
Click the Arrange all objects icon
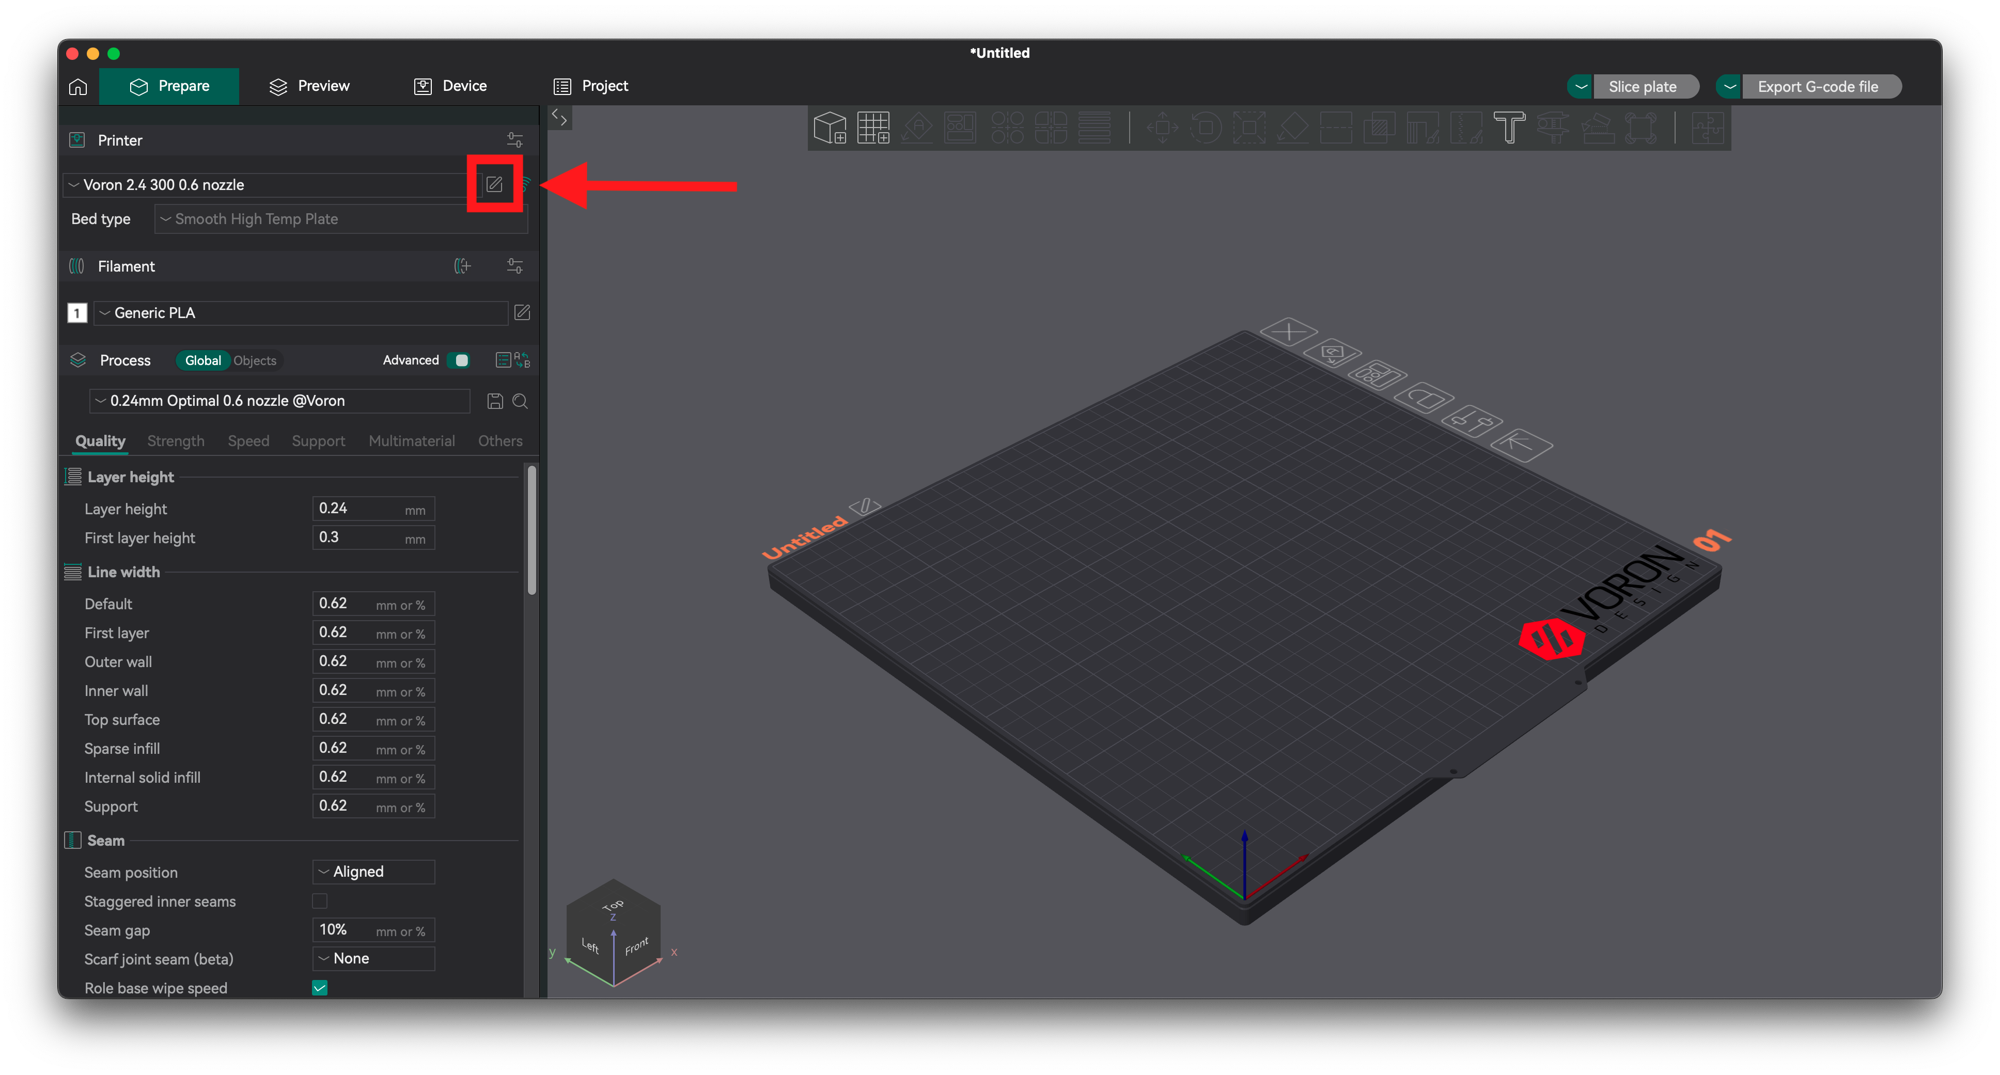tap(960, 128)
